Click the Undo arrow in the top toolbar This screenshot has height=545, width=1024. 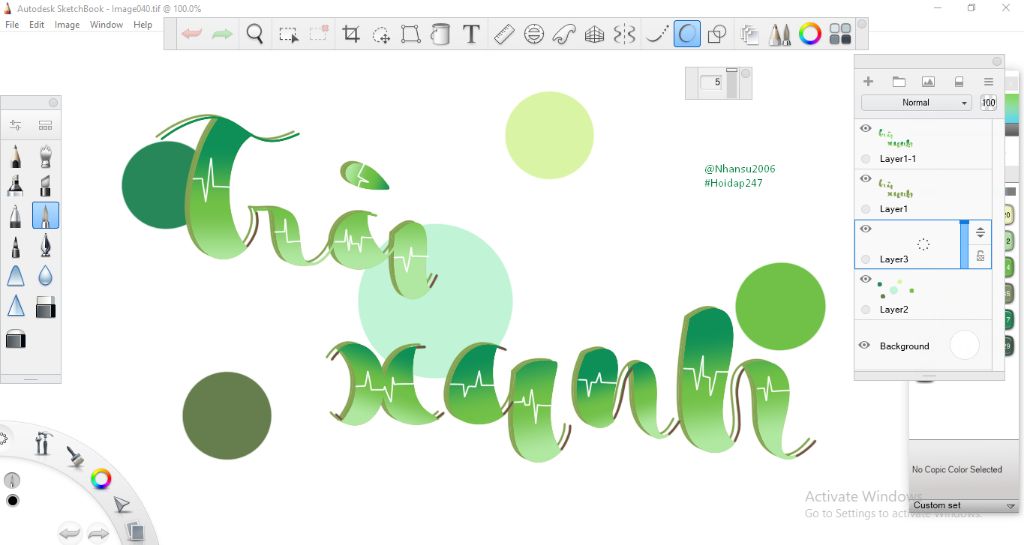point(192,33)
